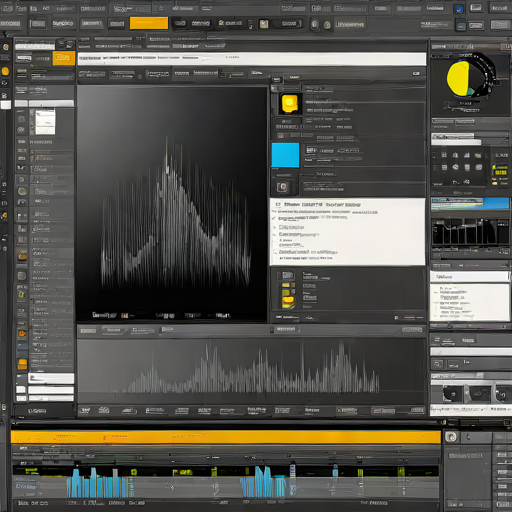Pick the cyan blue color swatch
This screenshot has width=512, height=512.
tap(285, 155)
